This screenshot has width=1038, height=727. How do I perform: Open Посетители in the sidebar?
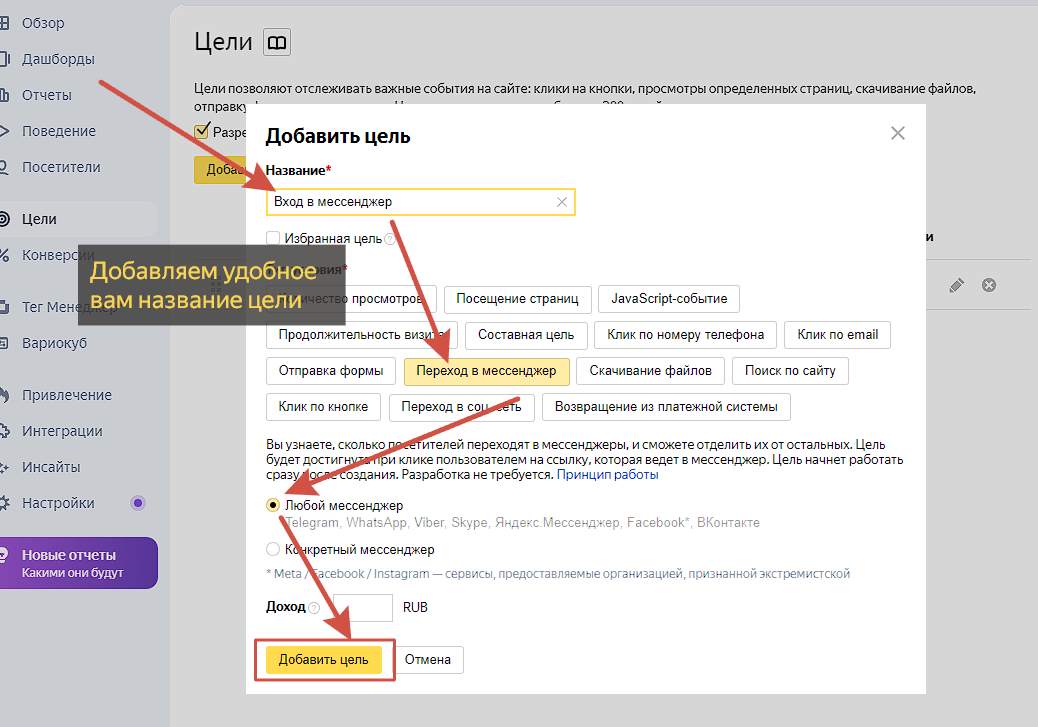click(x=61, y=168)
